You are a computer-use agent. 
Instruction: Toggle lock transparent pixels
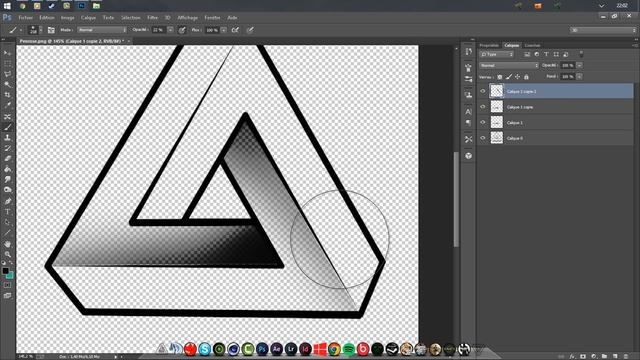coord(500,77)
